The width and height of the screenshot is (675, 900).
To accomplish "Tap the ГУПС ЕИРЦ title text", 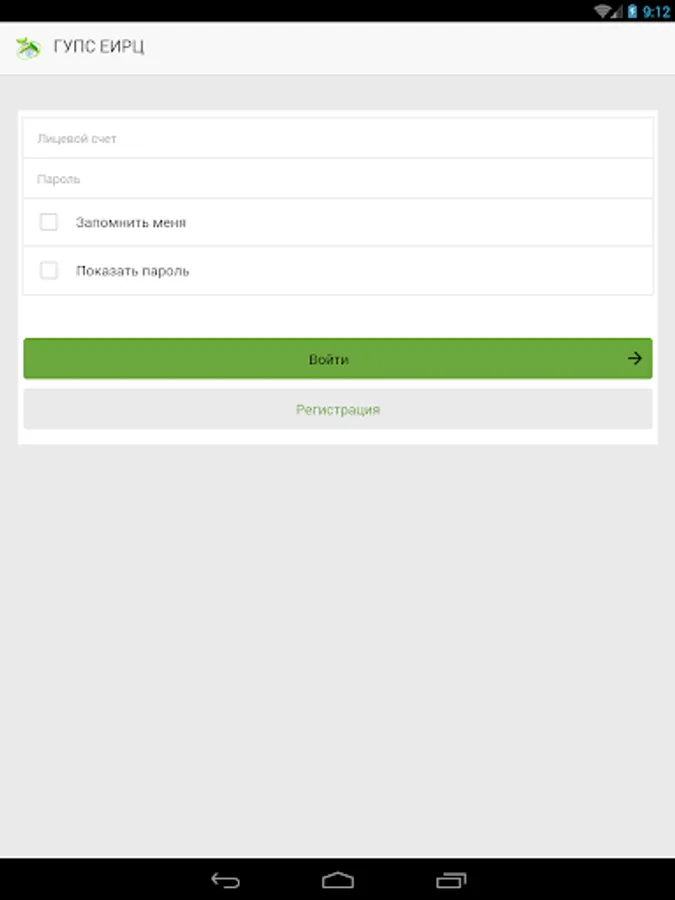I will pyautogui.click(x=99, y=46).
